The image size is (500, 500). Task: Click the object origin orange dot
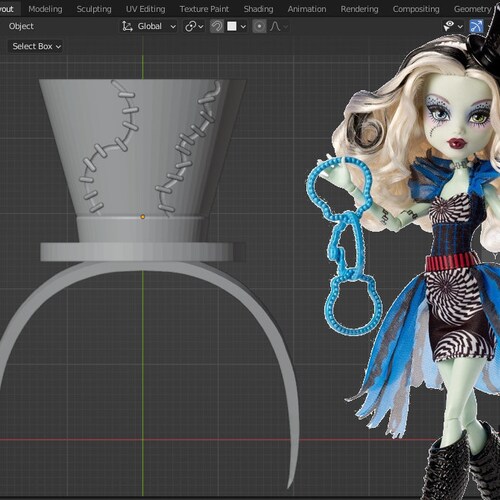[143, 217]
